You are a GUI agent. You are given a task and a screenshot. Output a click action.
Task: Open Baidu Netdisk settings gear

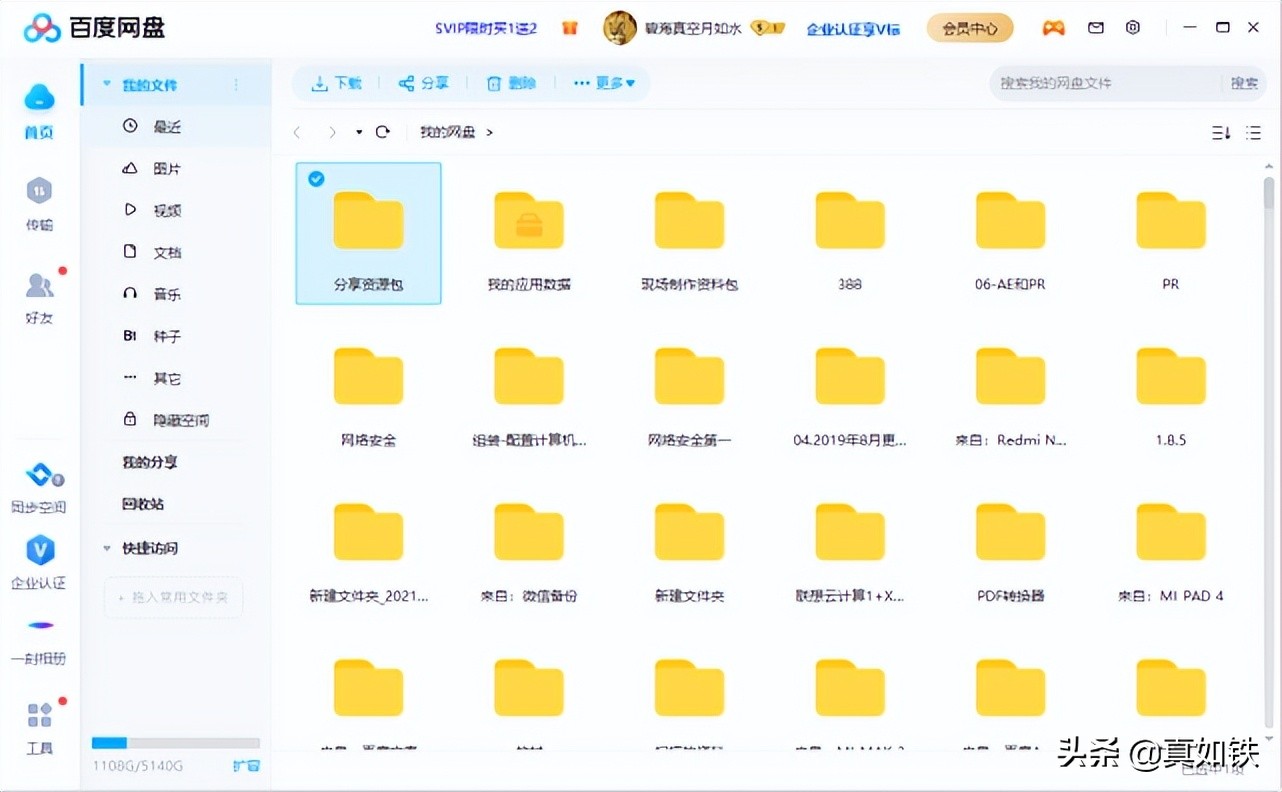click(x=1132, y=27)
